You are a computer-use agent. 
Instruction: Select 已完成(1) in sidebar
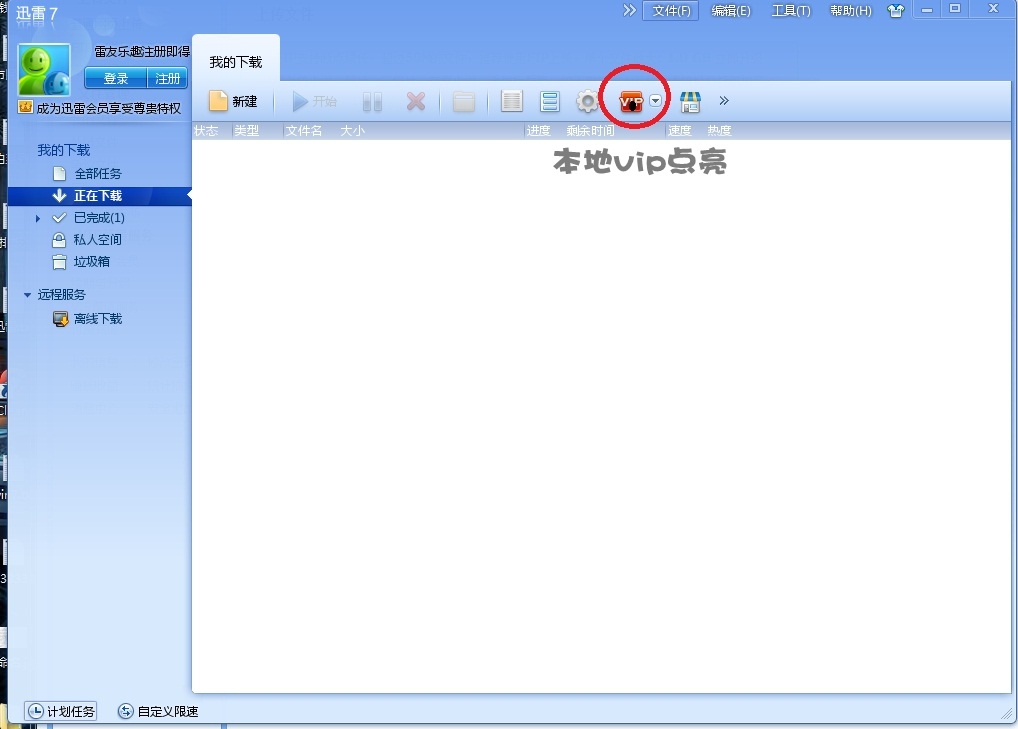click(99, 217)
